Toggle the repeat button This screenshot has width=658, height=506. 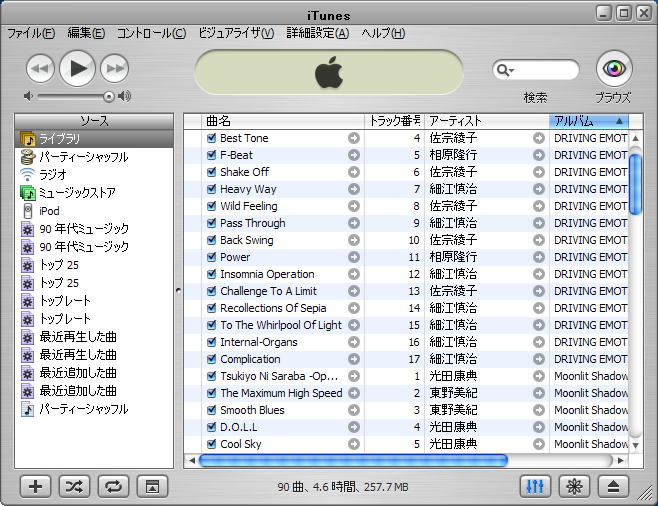pos(113,487)
